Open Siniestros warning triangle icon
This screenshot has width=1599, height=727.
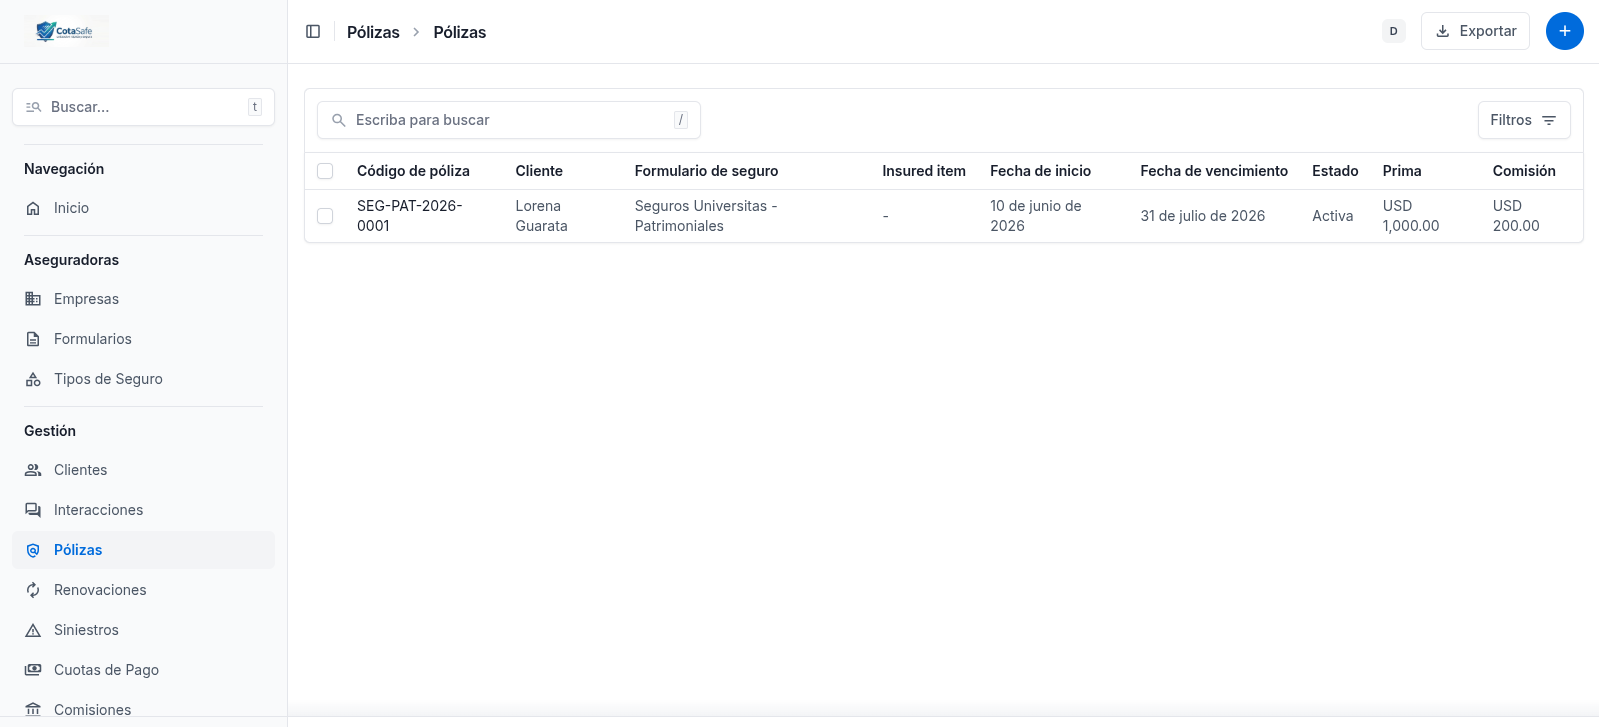33,630
